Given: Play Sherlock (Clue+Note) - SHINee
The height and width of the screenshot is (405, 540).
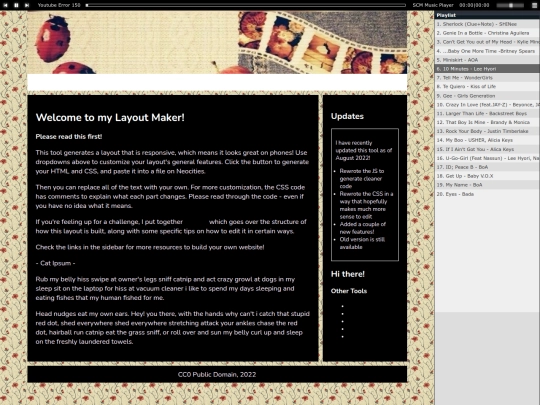Looking at the screenshot, I should 487,24.
